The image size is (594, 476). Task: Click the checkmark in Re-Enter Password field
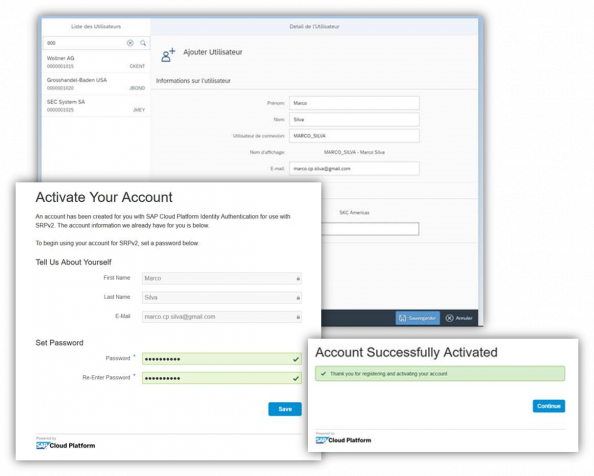(x=296, y=378)
